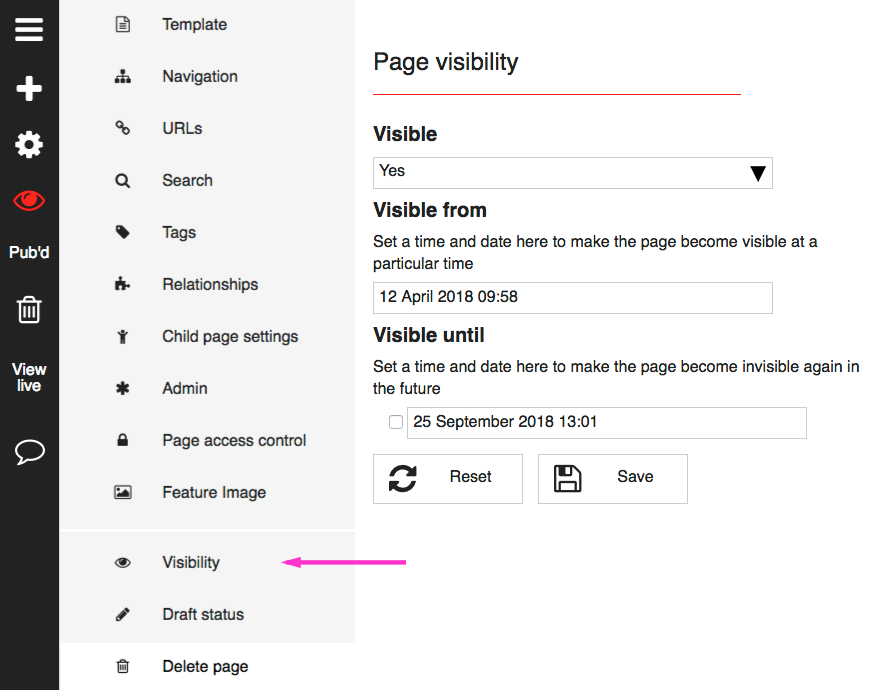The image size is (875, 690).
Task: Click the Save button
Action: (x=613, y=479)
